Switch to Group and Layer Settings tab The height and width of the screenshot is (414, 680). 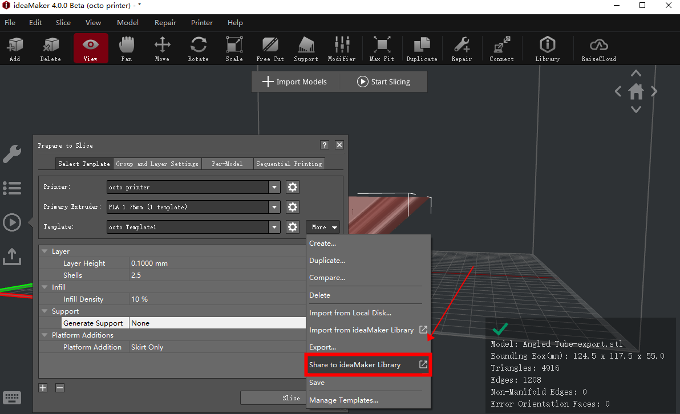click(x=157, y=163)
